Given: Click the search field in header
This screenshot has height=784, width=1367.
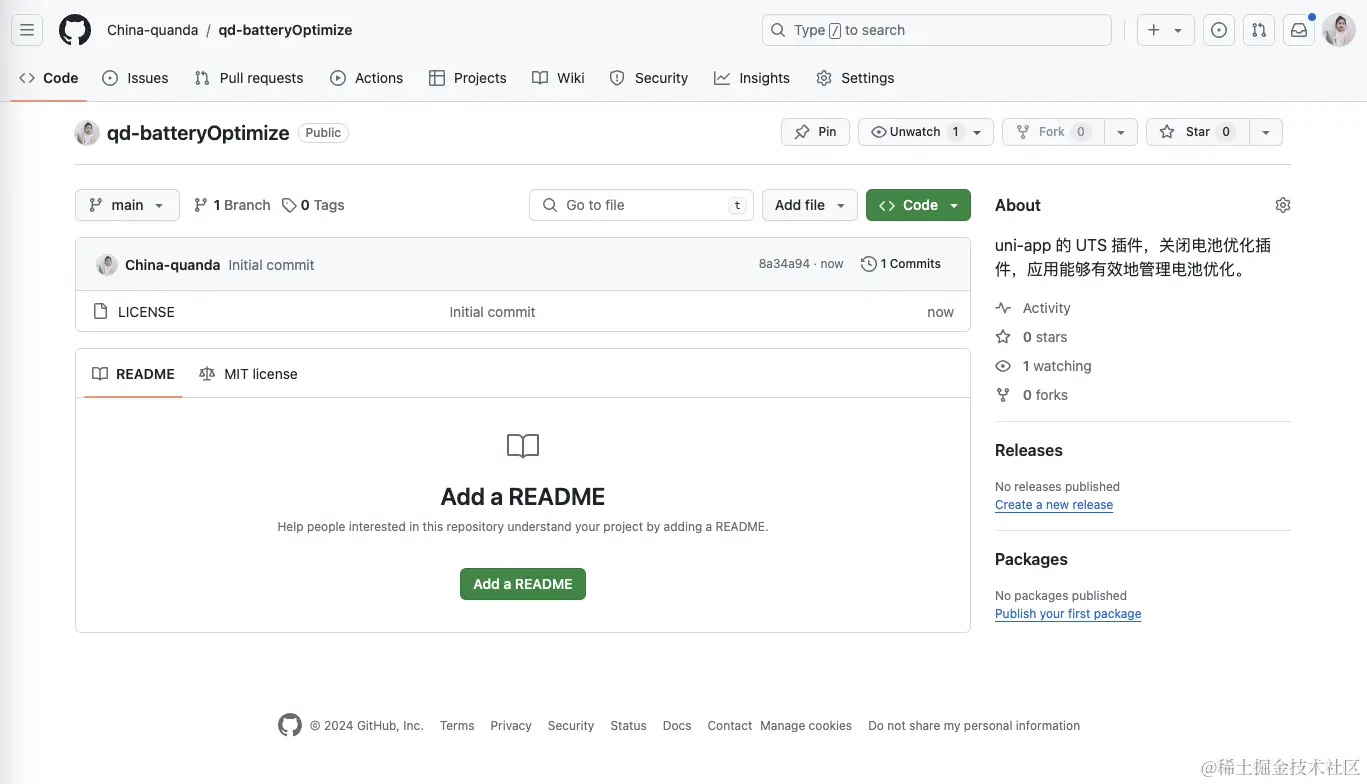Looking at the screenshot, I should pos(937,30).
